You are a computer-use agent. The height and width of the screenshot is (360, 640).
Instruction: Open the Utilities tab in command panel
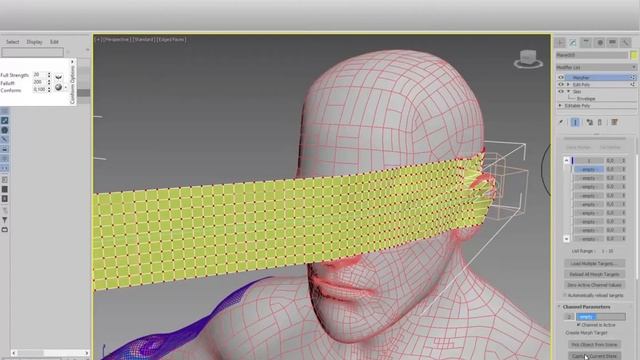(x=625, y=42)
